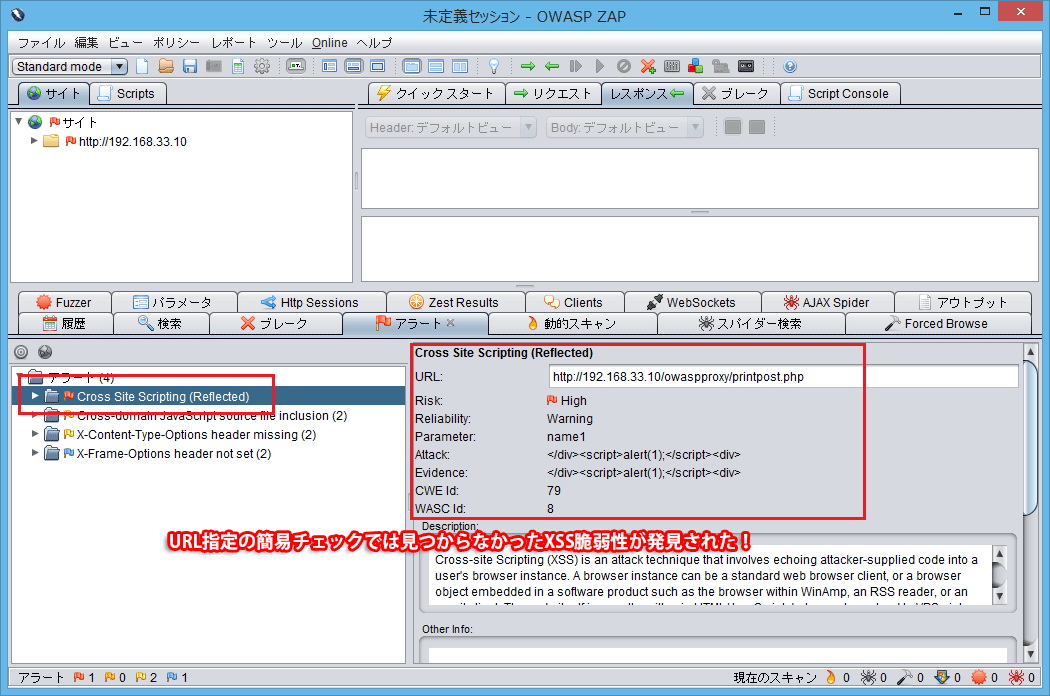
Task: Open the Online menu
Action: pos(329,43)
